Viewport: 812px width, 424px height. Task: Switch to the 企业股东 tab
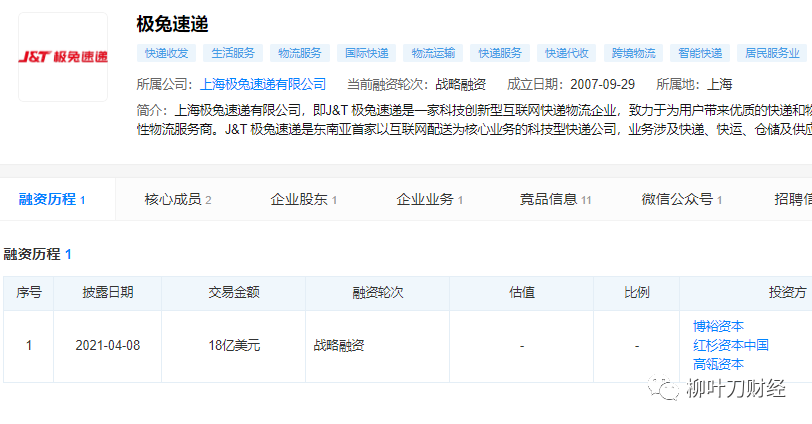pos(303,199)
